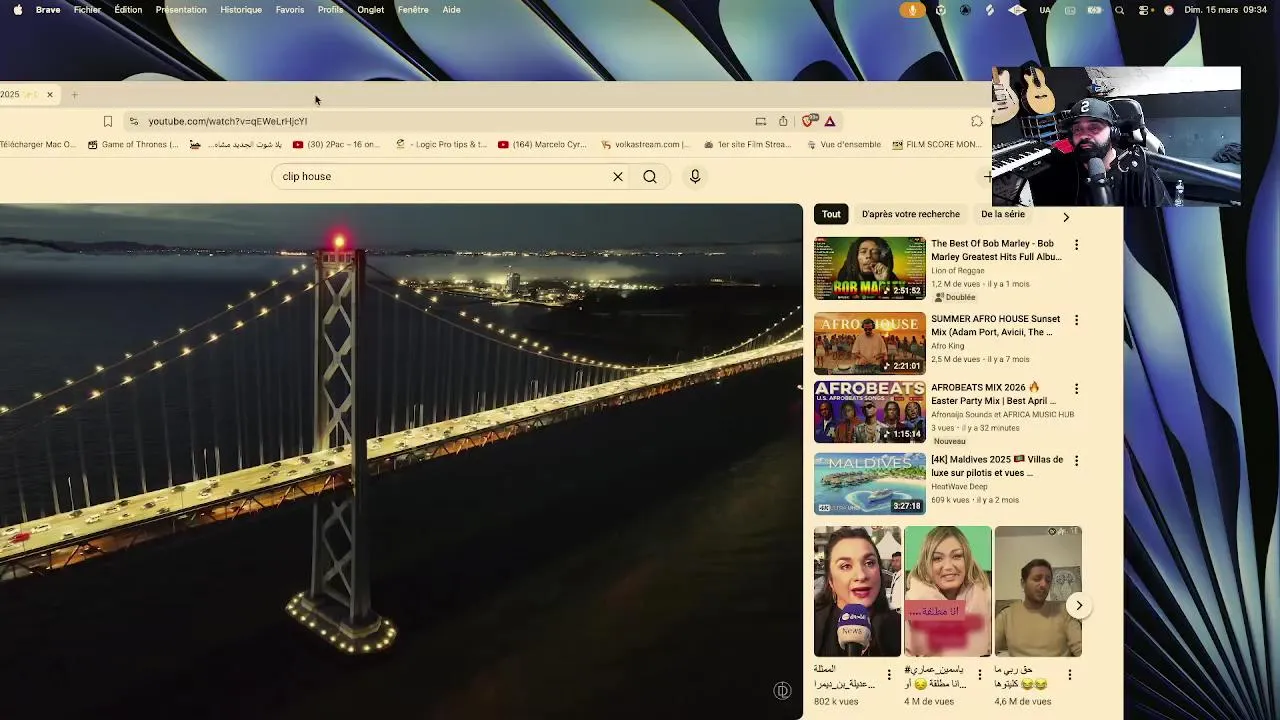Open the Présentation menu

[x=181, y=10]
